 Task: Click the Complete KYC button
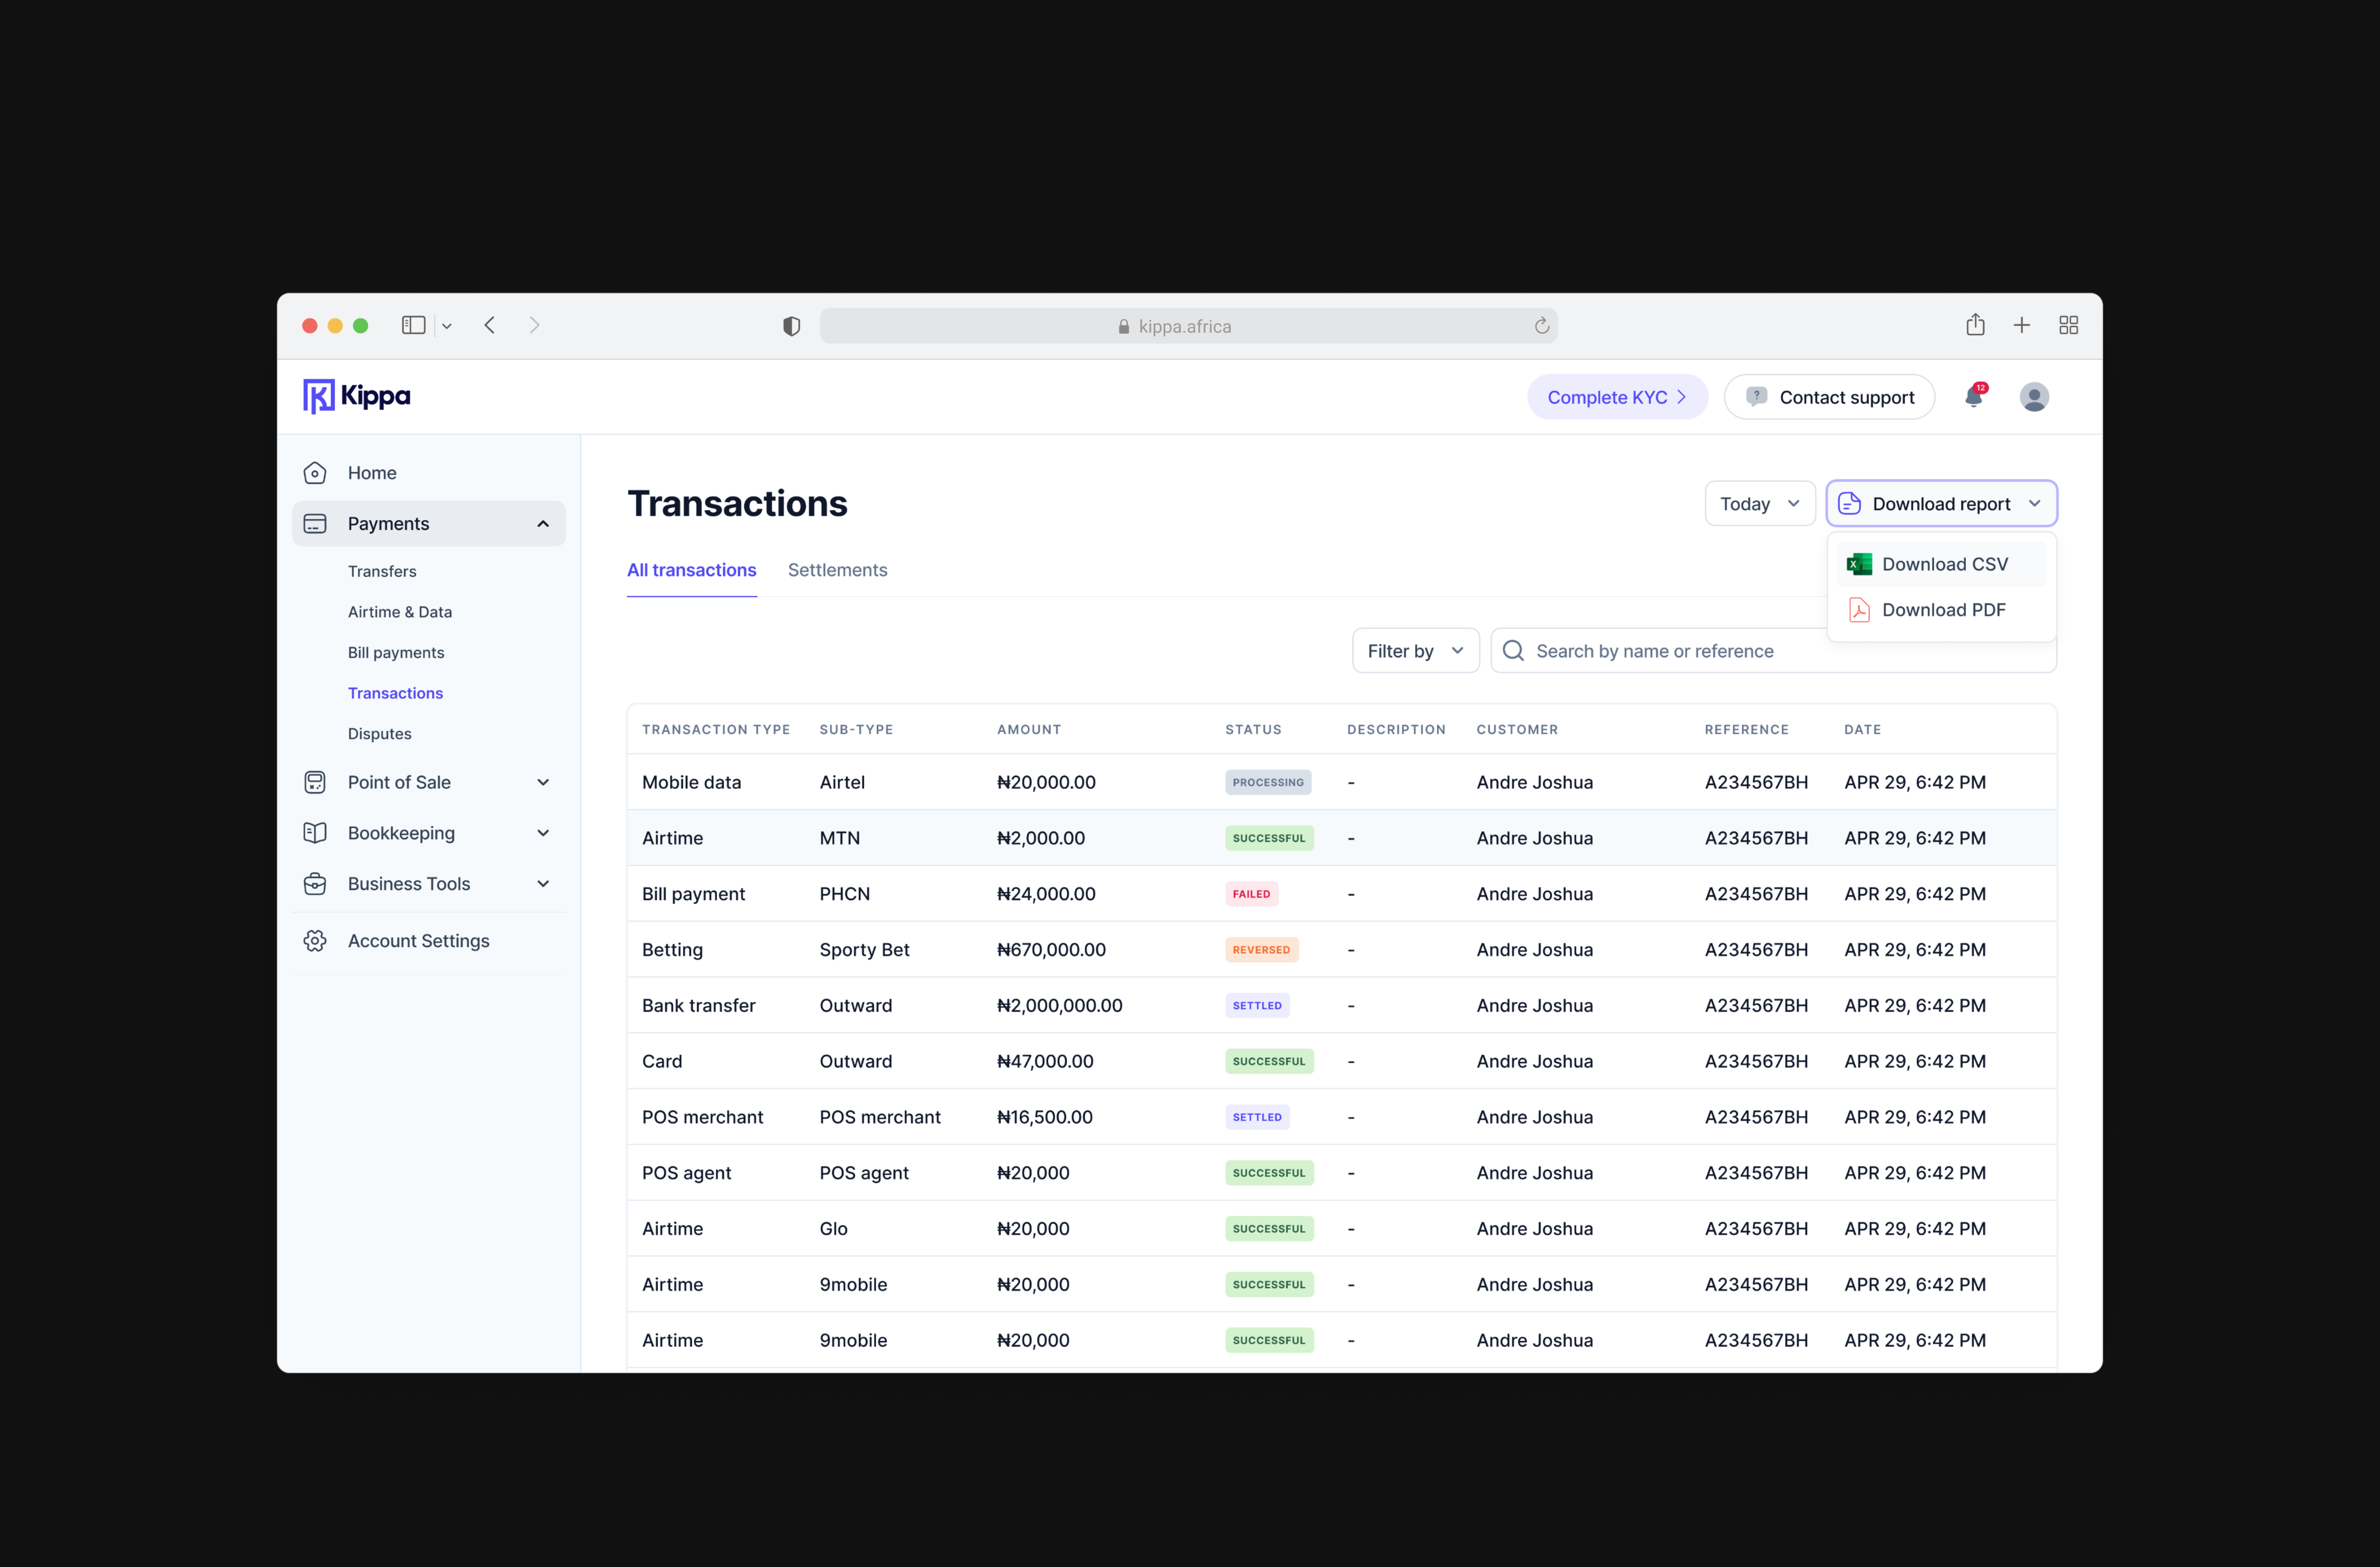(1616, 397)
